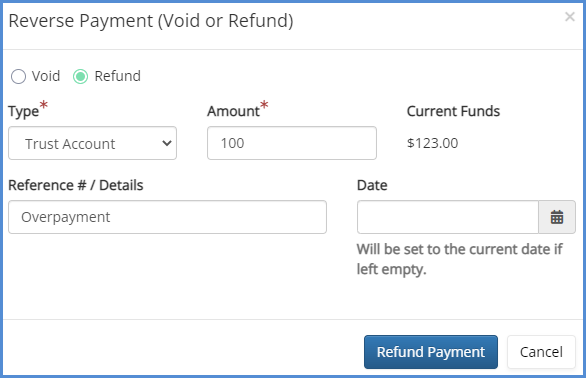This screenshot has height=378, width=586.
Task: Click the $123.00 current funds value
Action: tap(432, 143)
